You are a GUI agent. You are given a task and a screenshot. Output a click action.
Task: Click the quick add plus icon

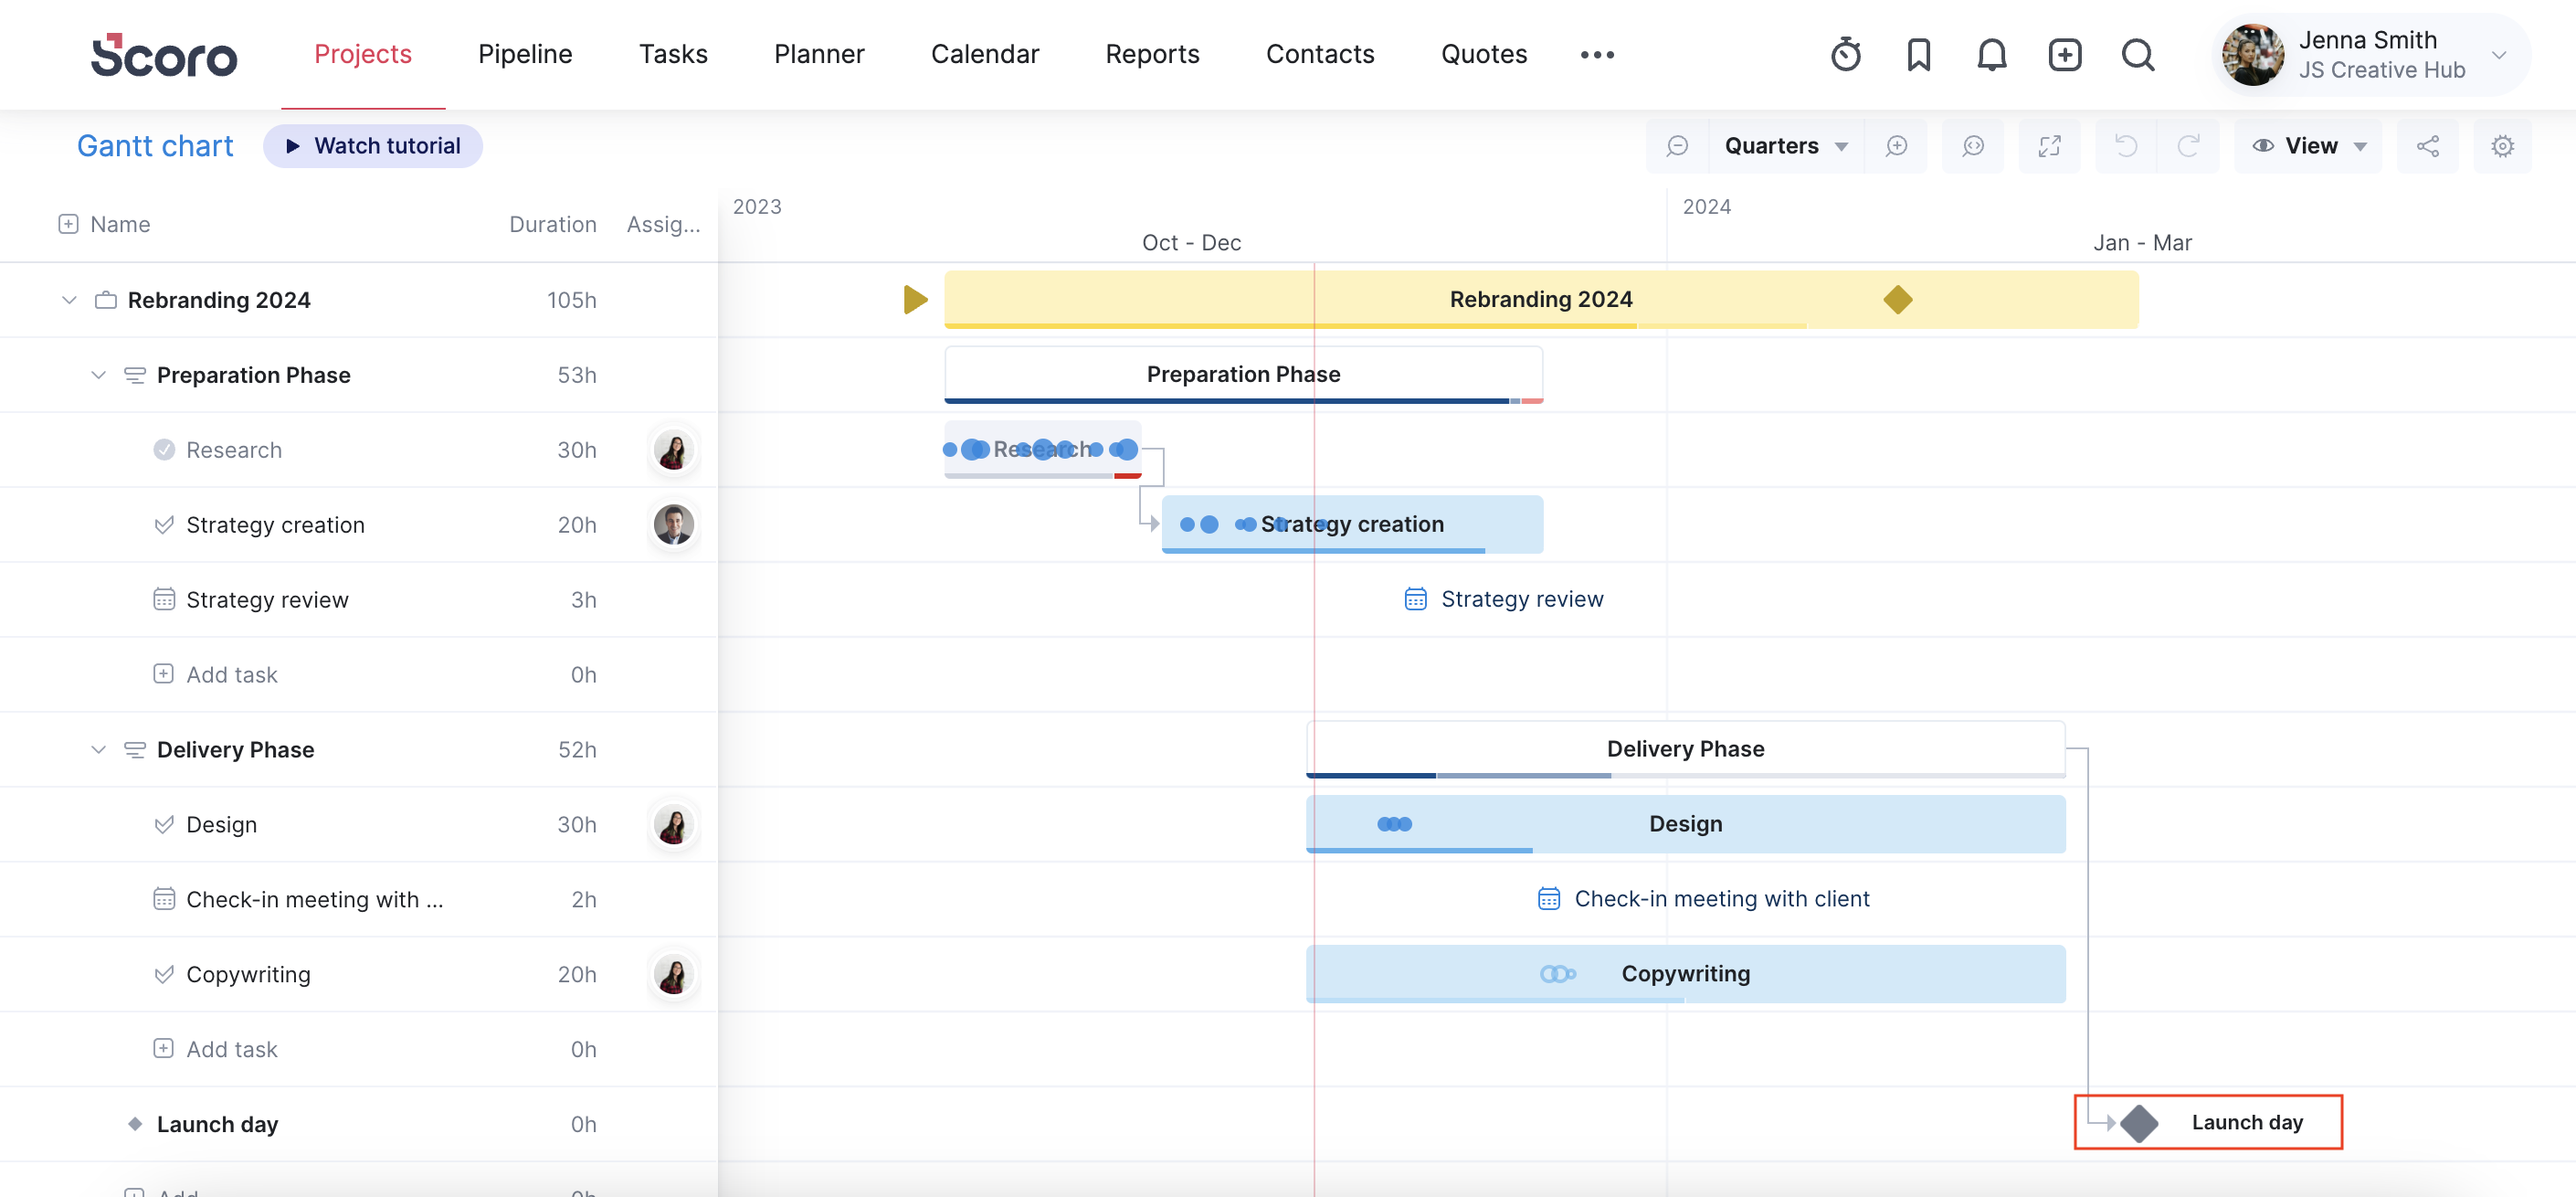pyautogui.click(x=2064, y=54)
